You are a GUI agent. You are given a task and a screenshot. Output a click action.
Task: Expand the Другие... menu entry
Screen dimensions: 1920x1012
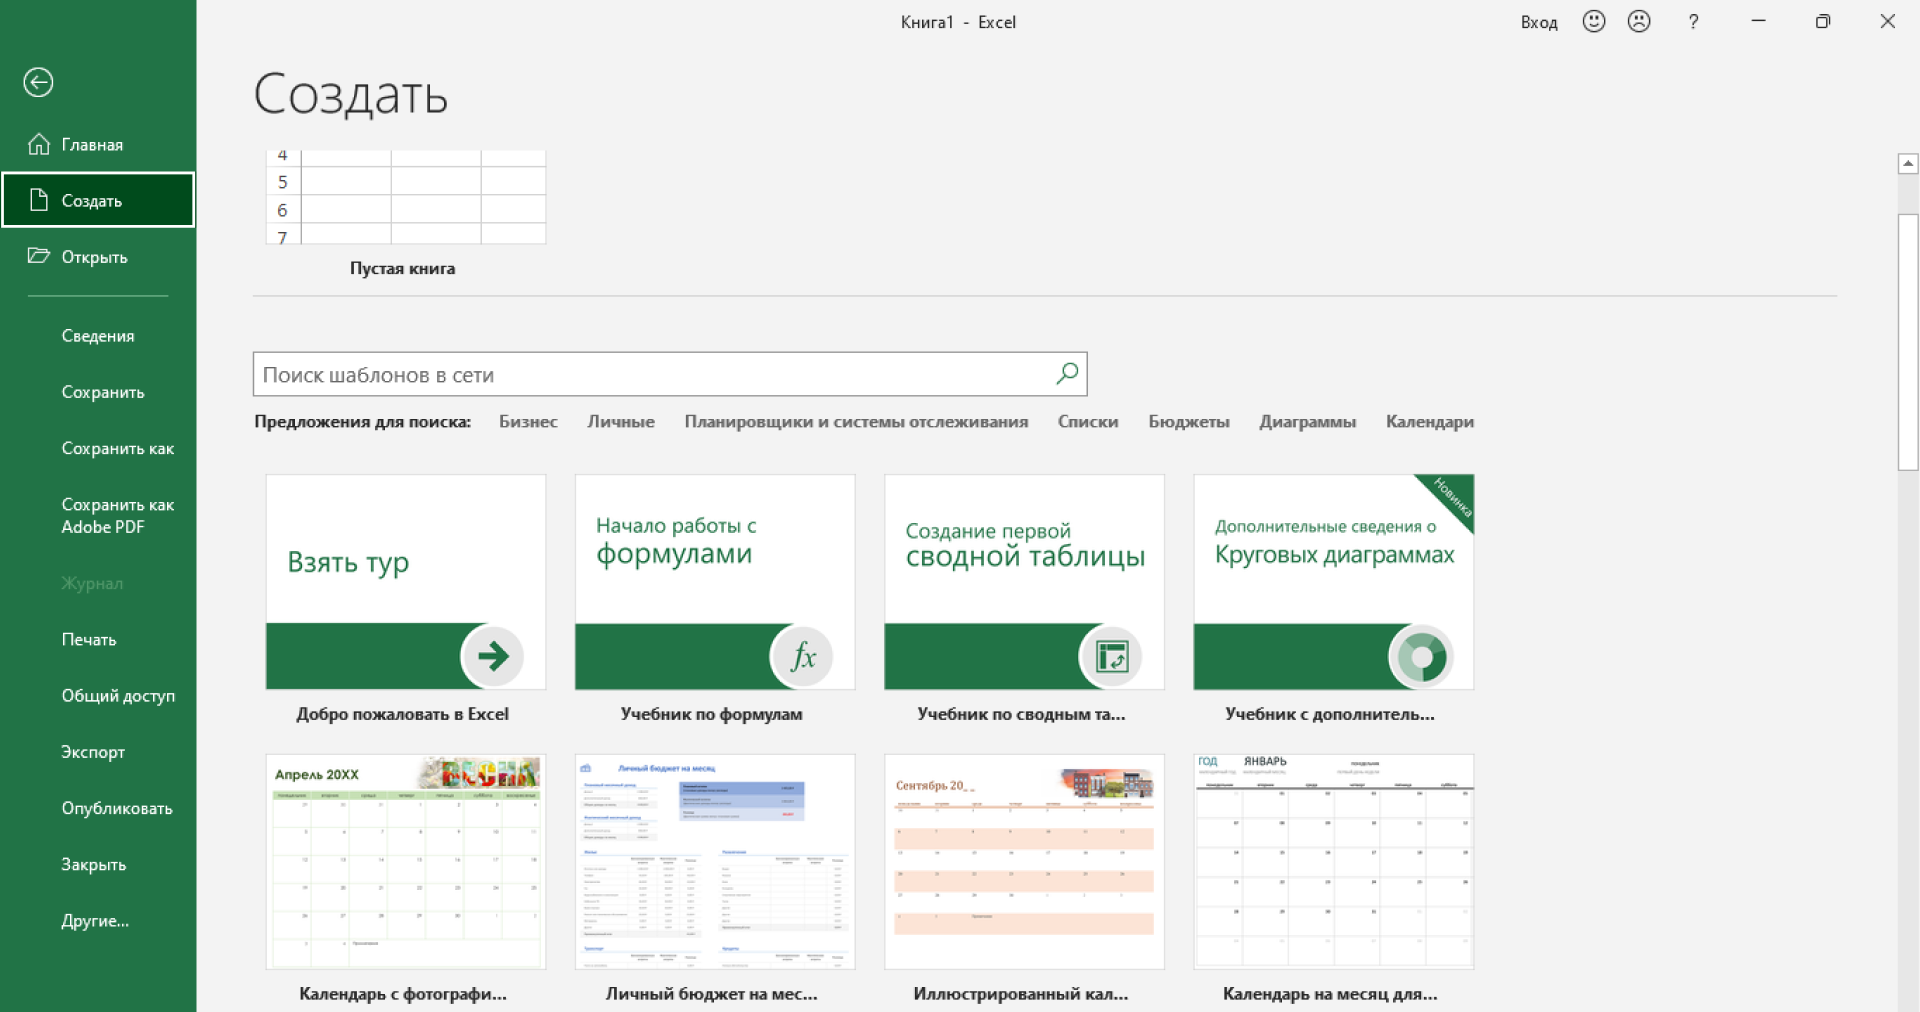(x=95, y=921)
